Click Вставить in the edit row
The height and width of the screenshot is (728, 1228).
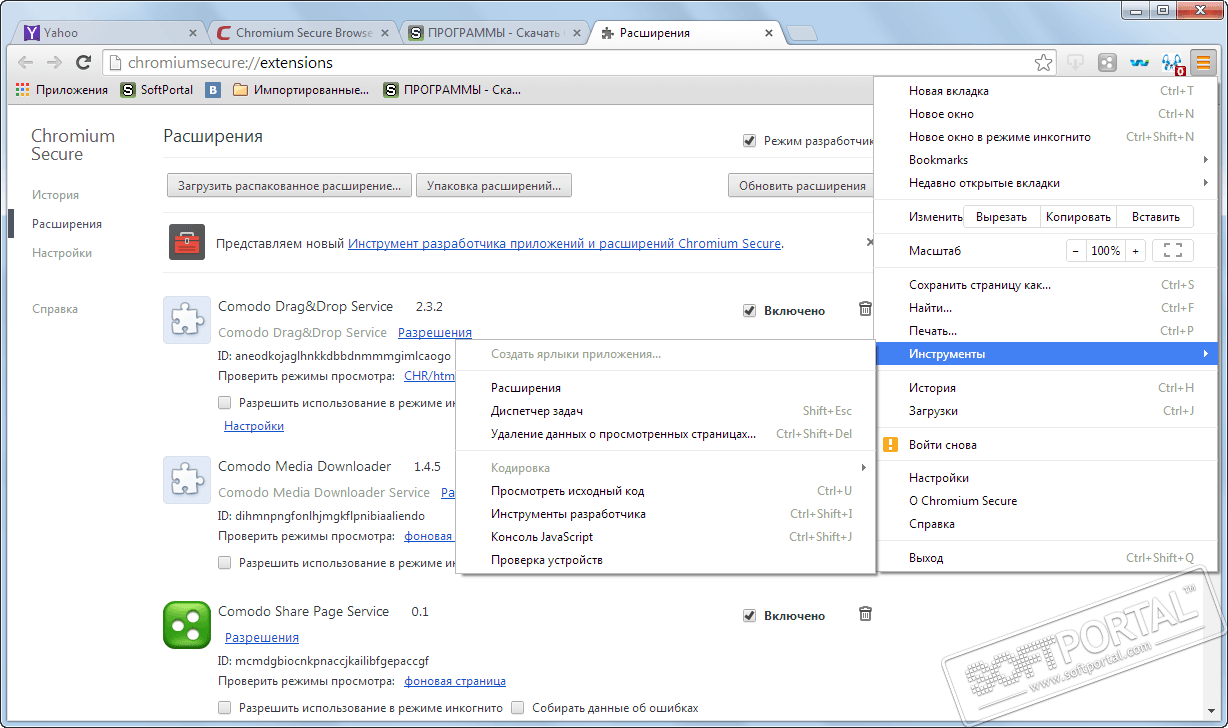[1155, 217]
